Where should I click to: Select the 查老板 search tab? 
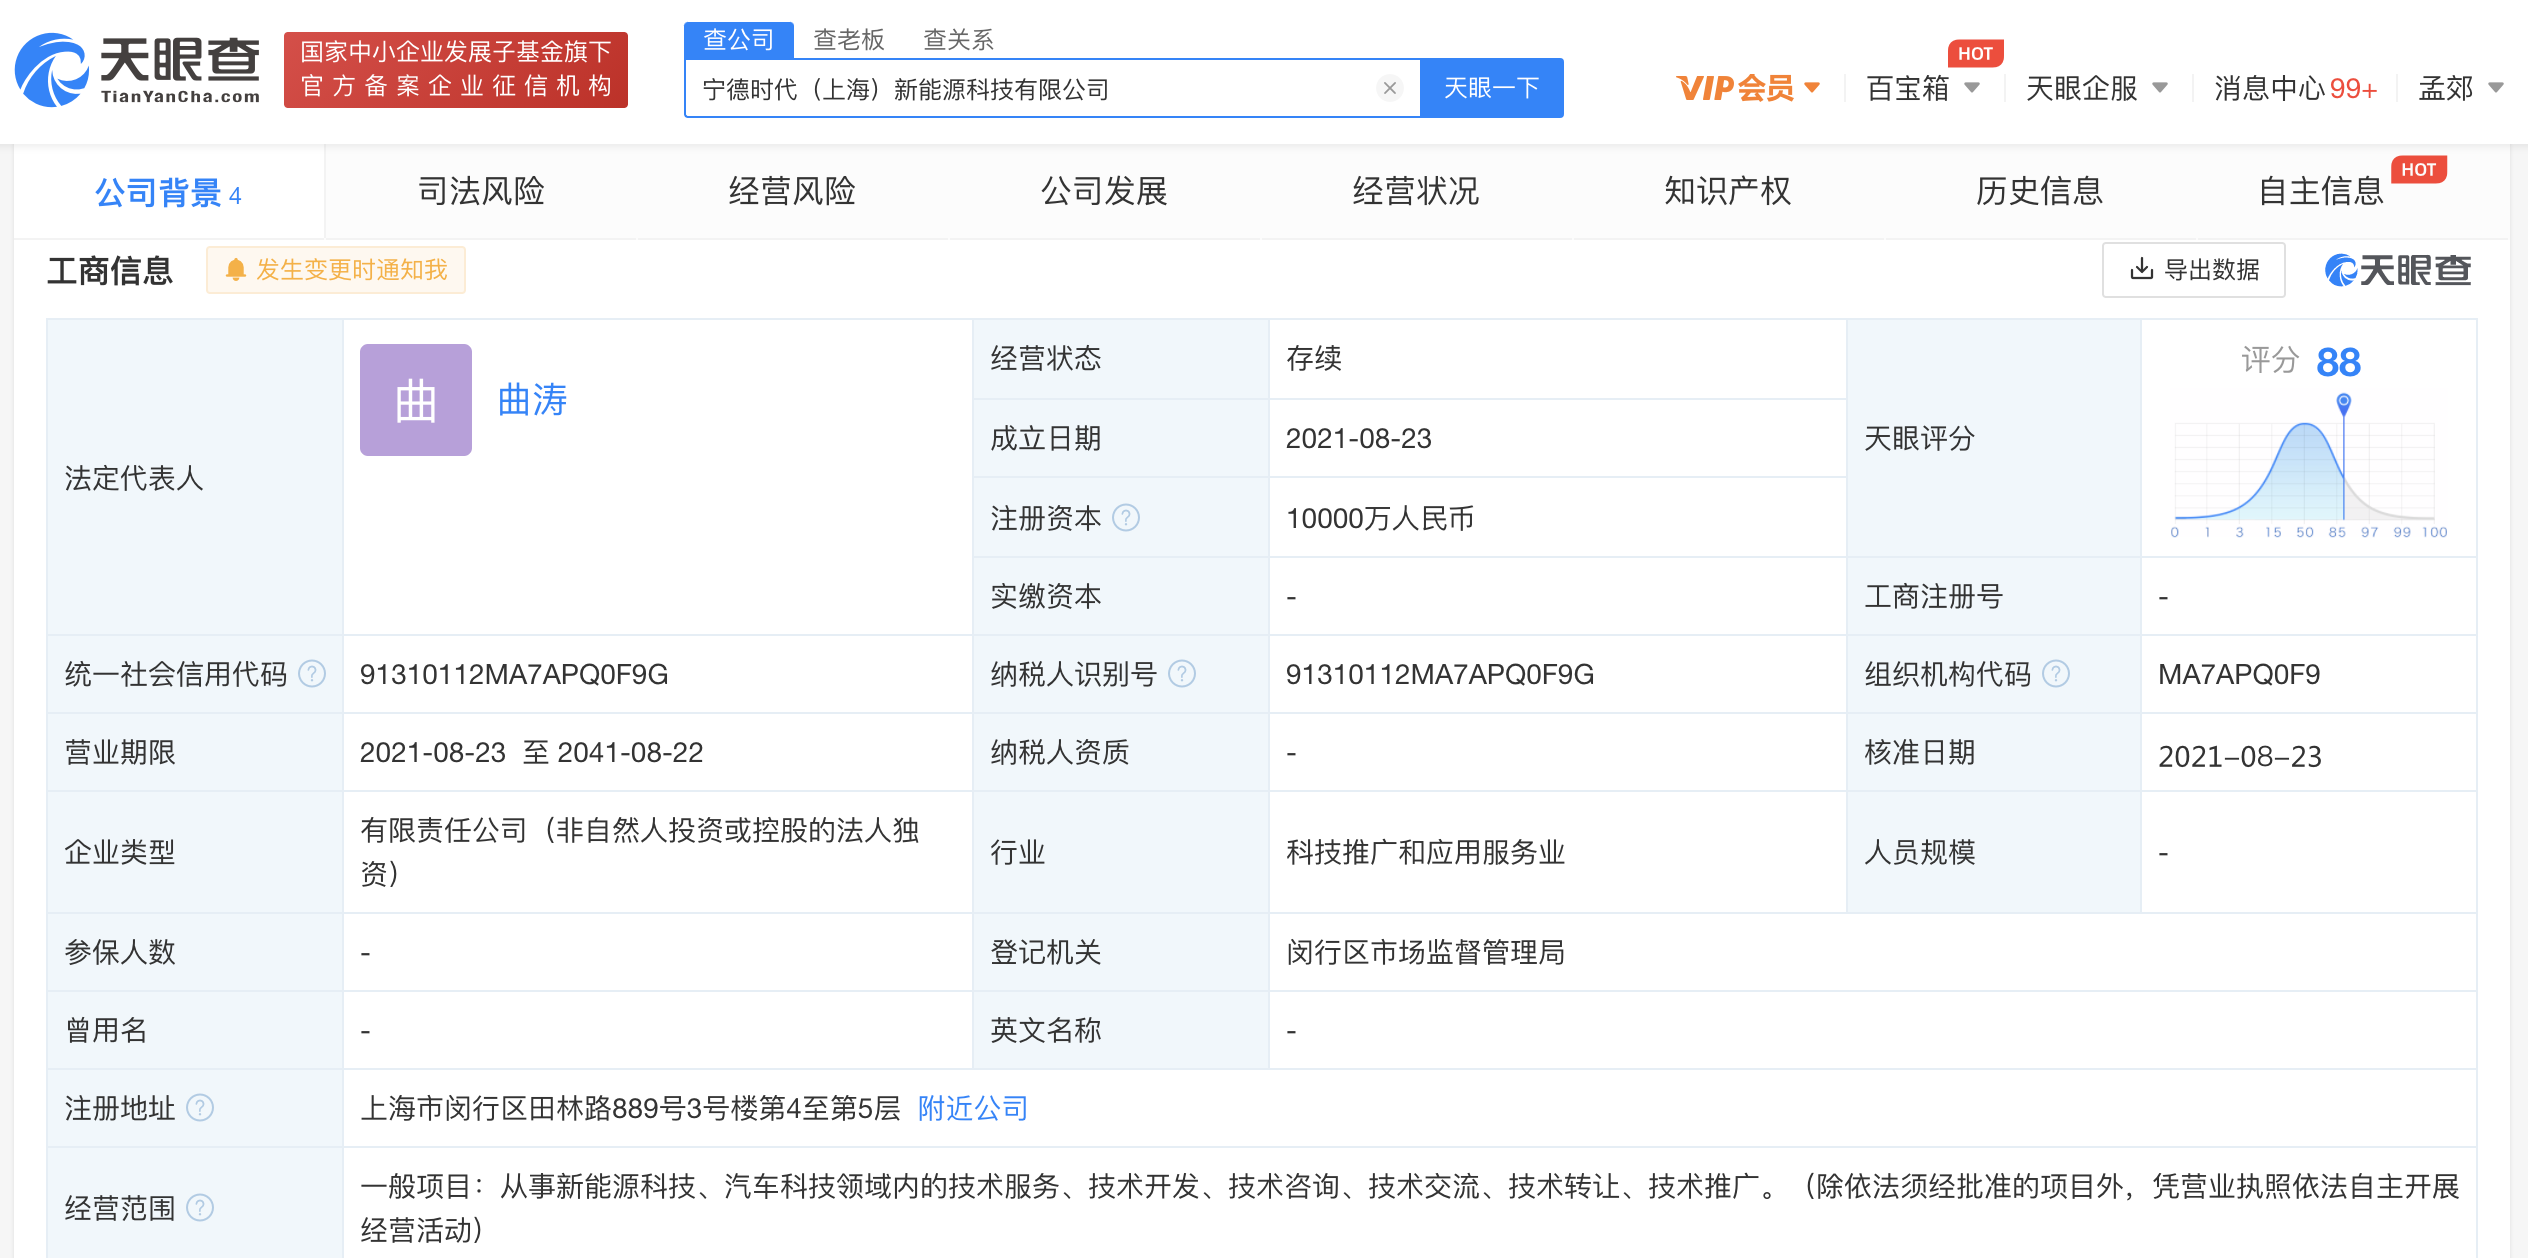click(849, 39)
